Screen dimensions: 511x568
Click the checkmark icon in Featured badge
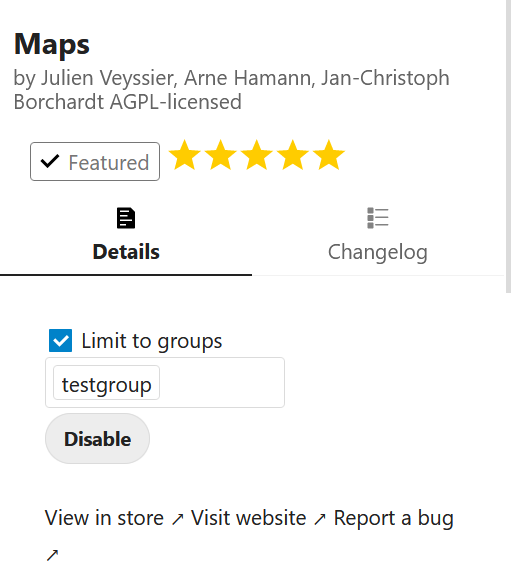(50, 161)
